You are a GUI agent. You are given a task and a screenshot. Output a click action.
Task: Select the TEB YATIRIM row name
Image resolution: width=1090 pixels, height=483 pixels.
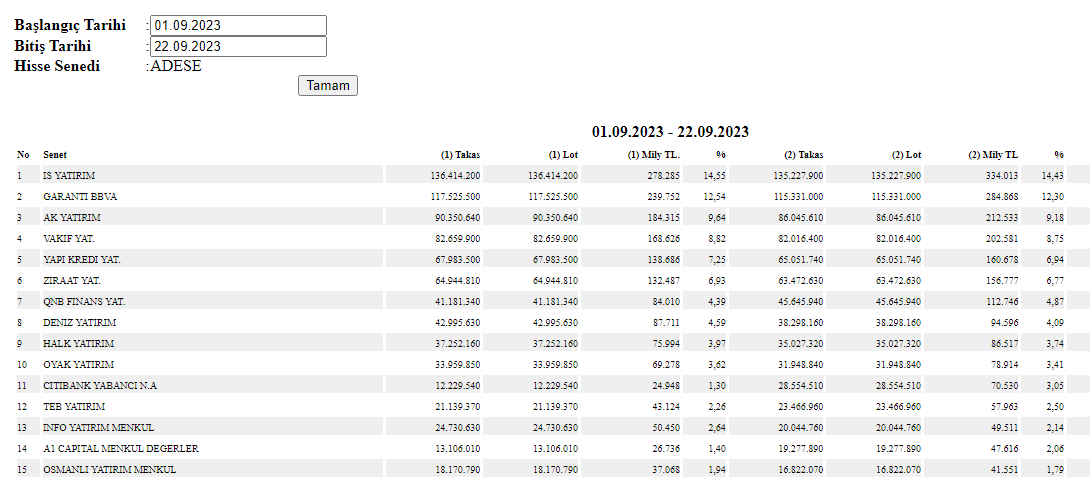[74, 406]
